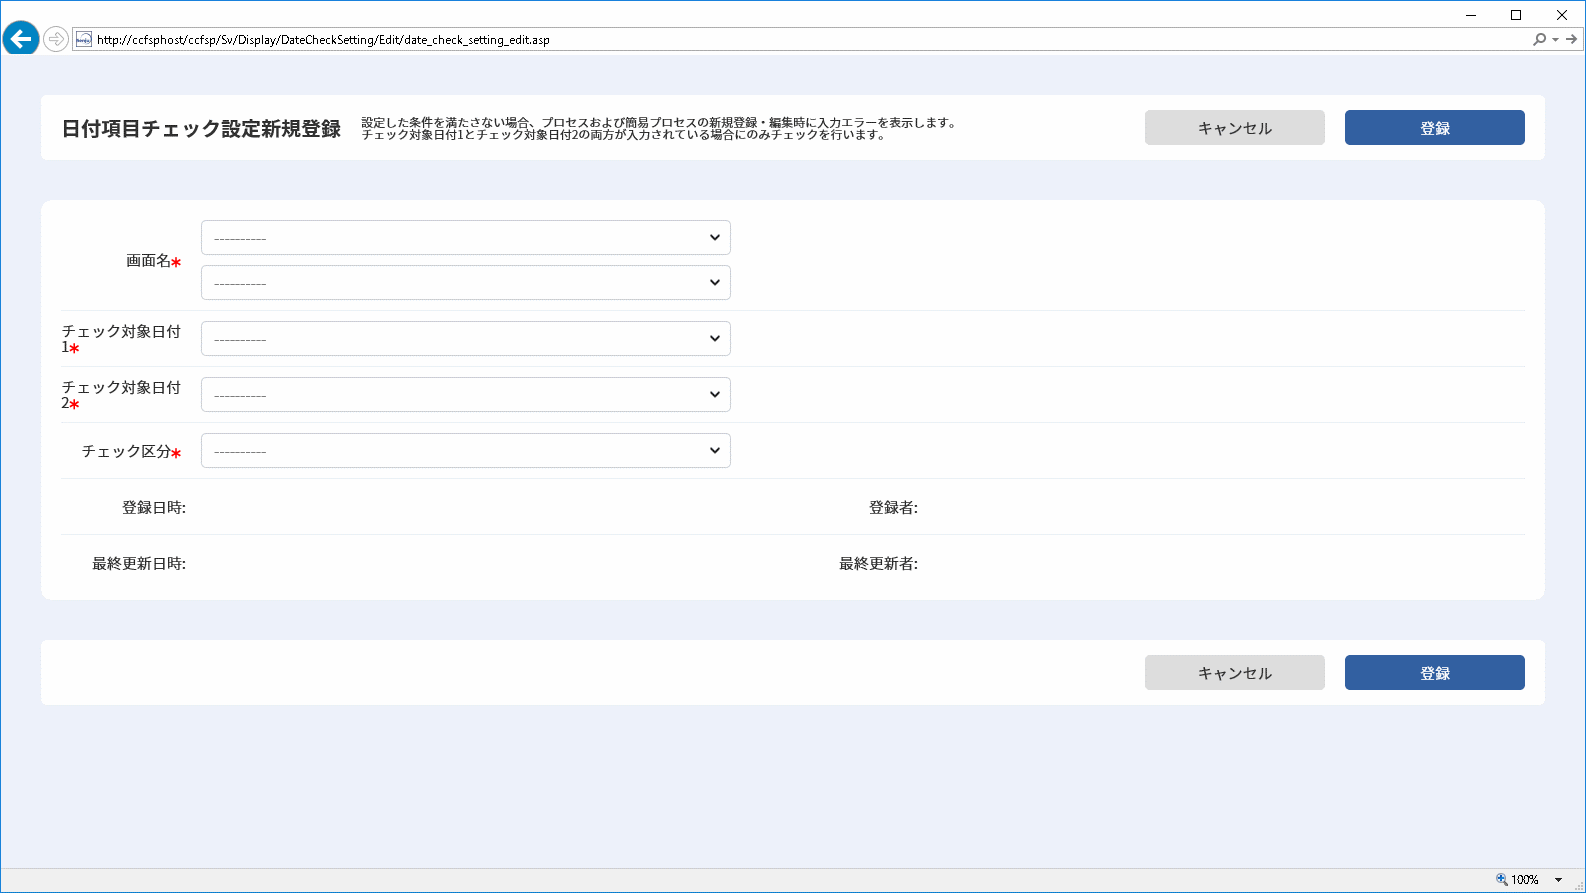Click the go arrow at address bar end
Viewport: 1586px width, 893px height.
pyautogui.click(x=1572, y=39)
